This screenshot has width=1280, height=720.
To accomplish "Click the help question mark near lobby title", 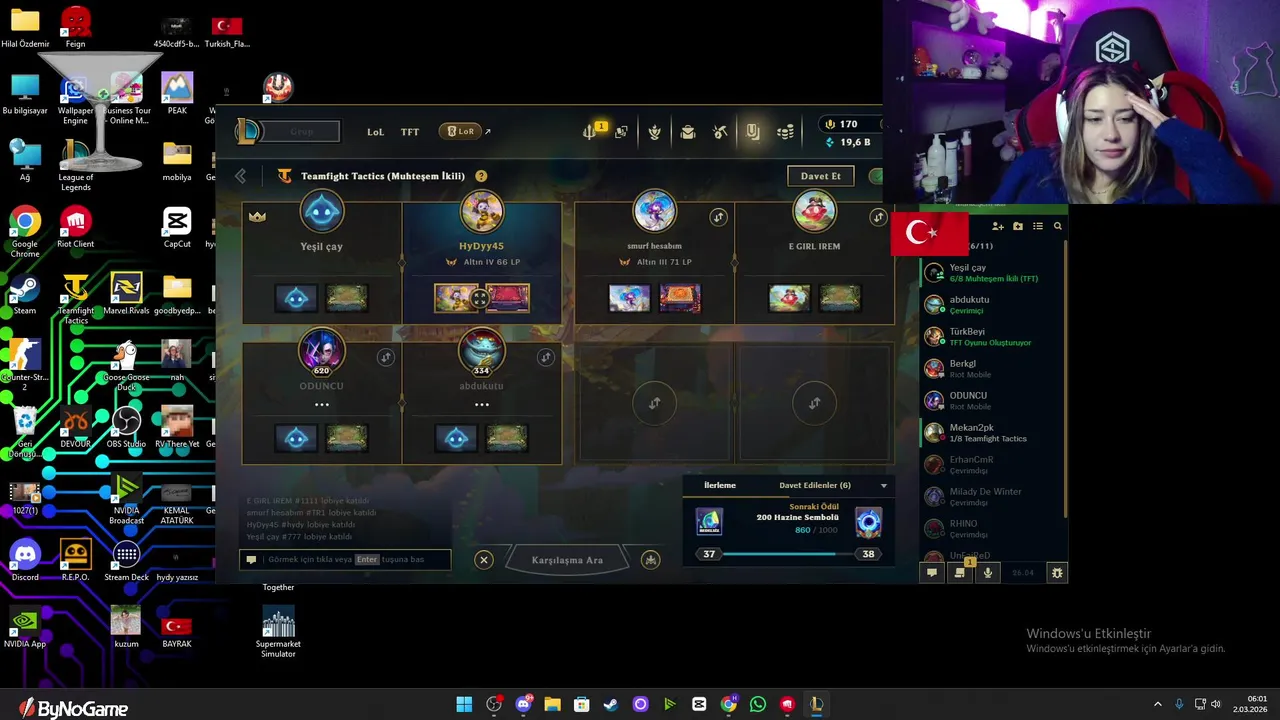I will (481, 176).
